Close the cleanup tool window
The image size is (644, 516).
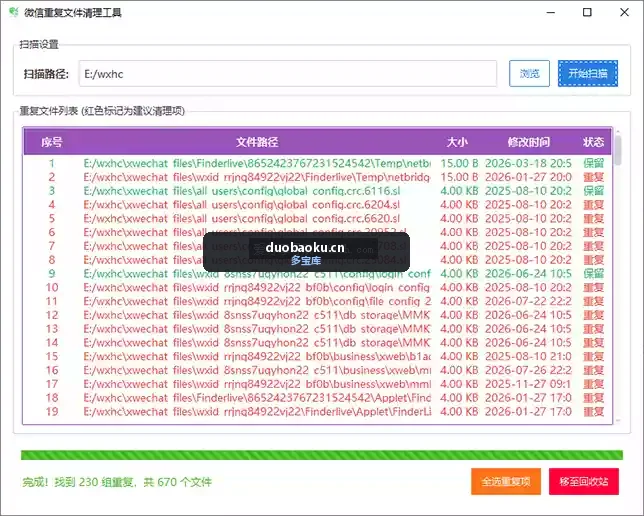point(624,12)
